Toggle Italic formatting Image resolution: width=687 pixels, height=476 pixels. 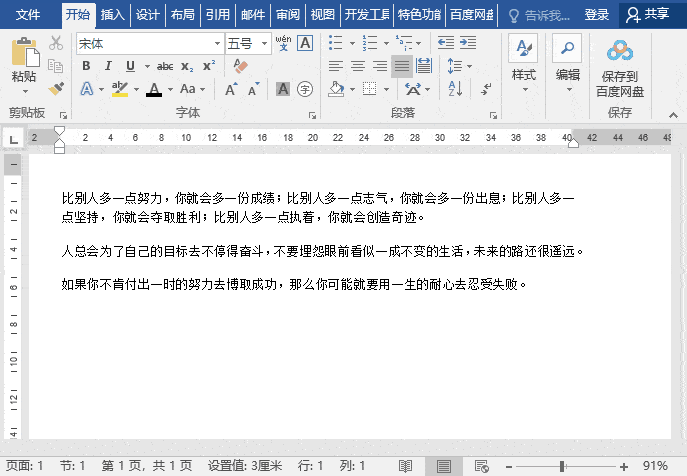(108, 66)
